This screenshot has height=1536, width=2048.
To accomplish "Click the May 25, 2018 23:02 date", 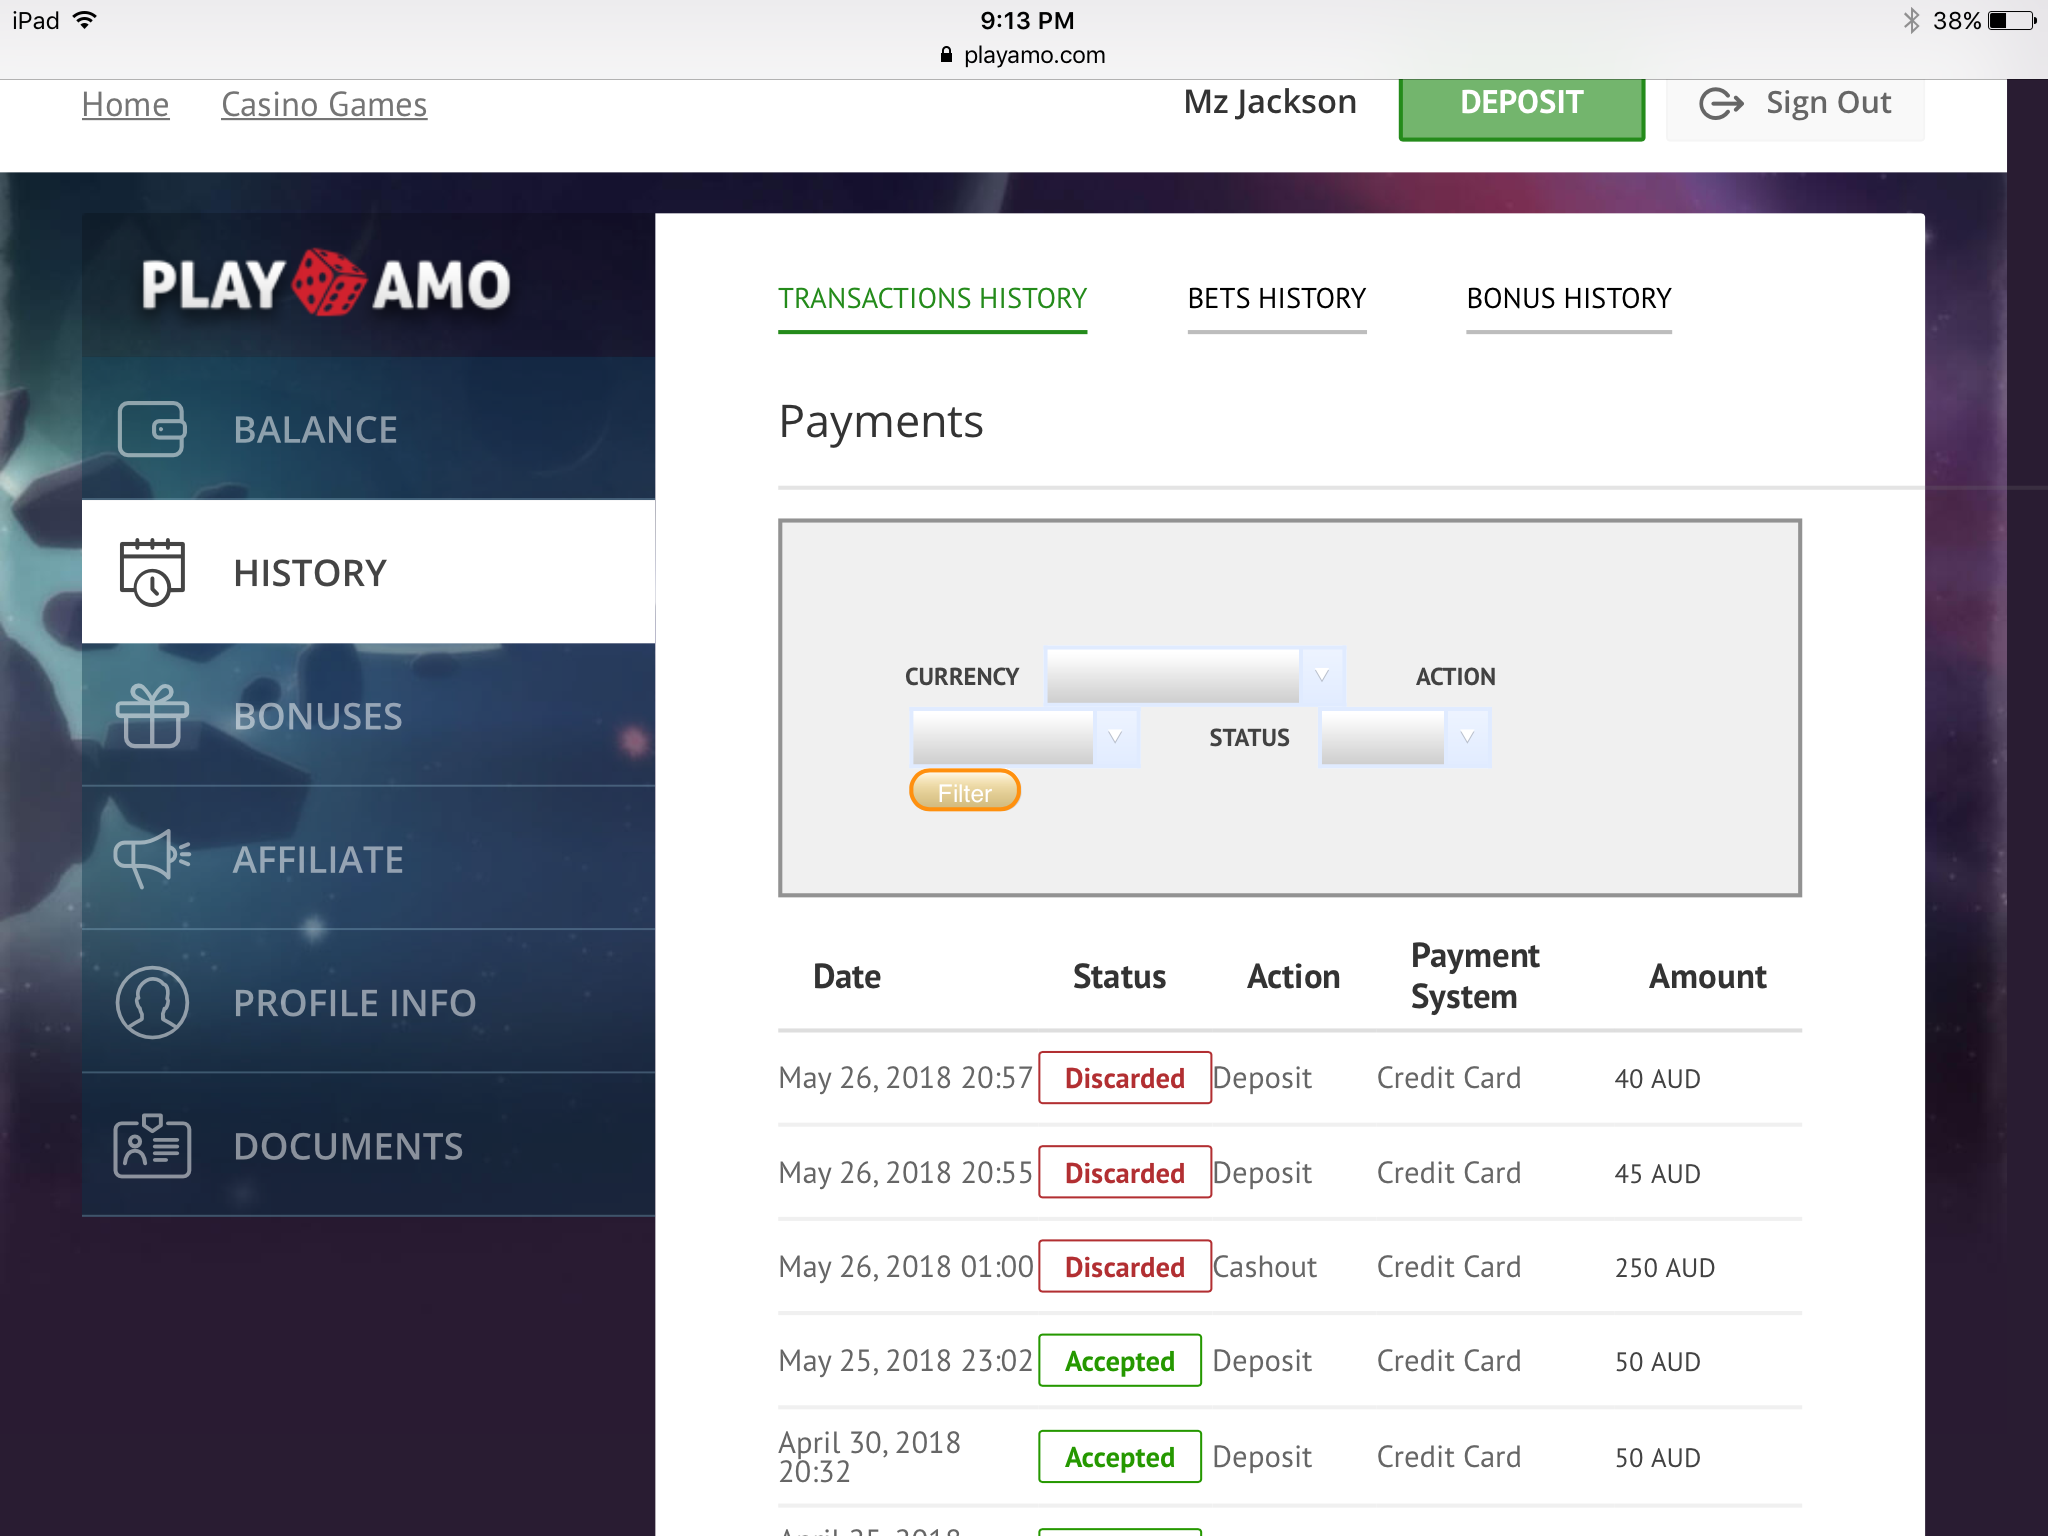I will (x=905, y=1361).
